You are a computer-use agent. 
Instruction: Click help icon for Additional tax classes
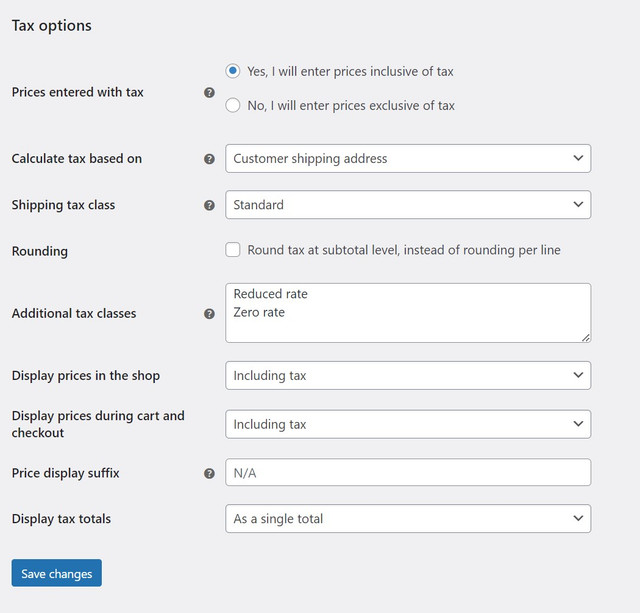(209, 313)
